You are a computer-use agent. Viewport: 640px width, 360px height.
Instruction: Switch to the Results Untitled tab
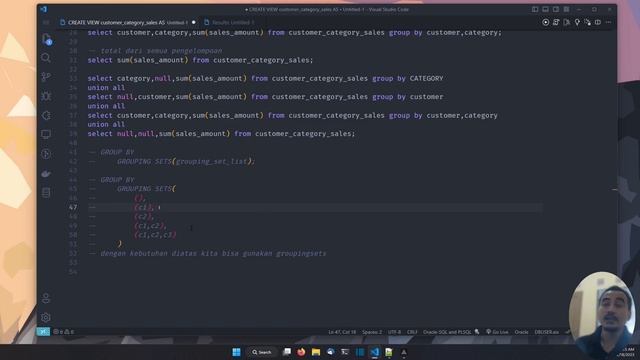(x=229, y=22)
